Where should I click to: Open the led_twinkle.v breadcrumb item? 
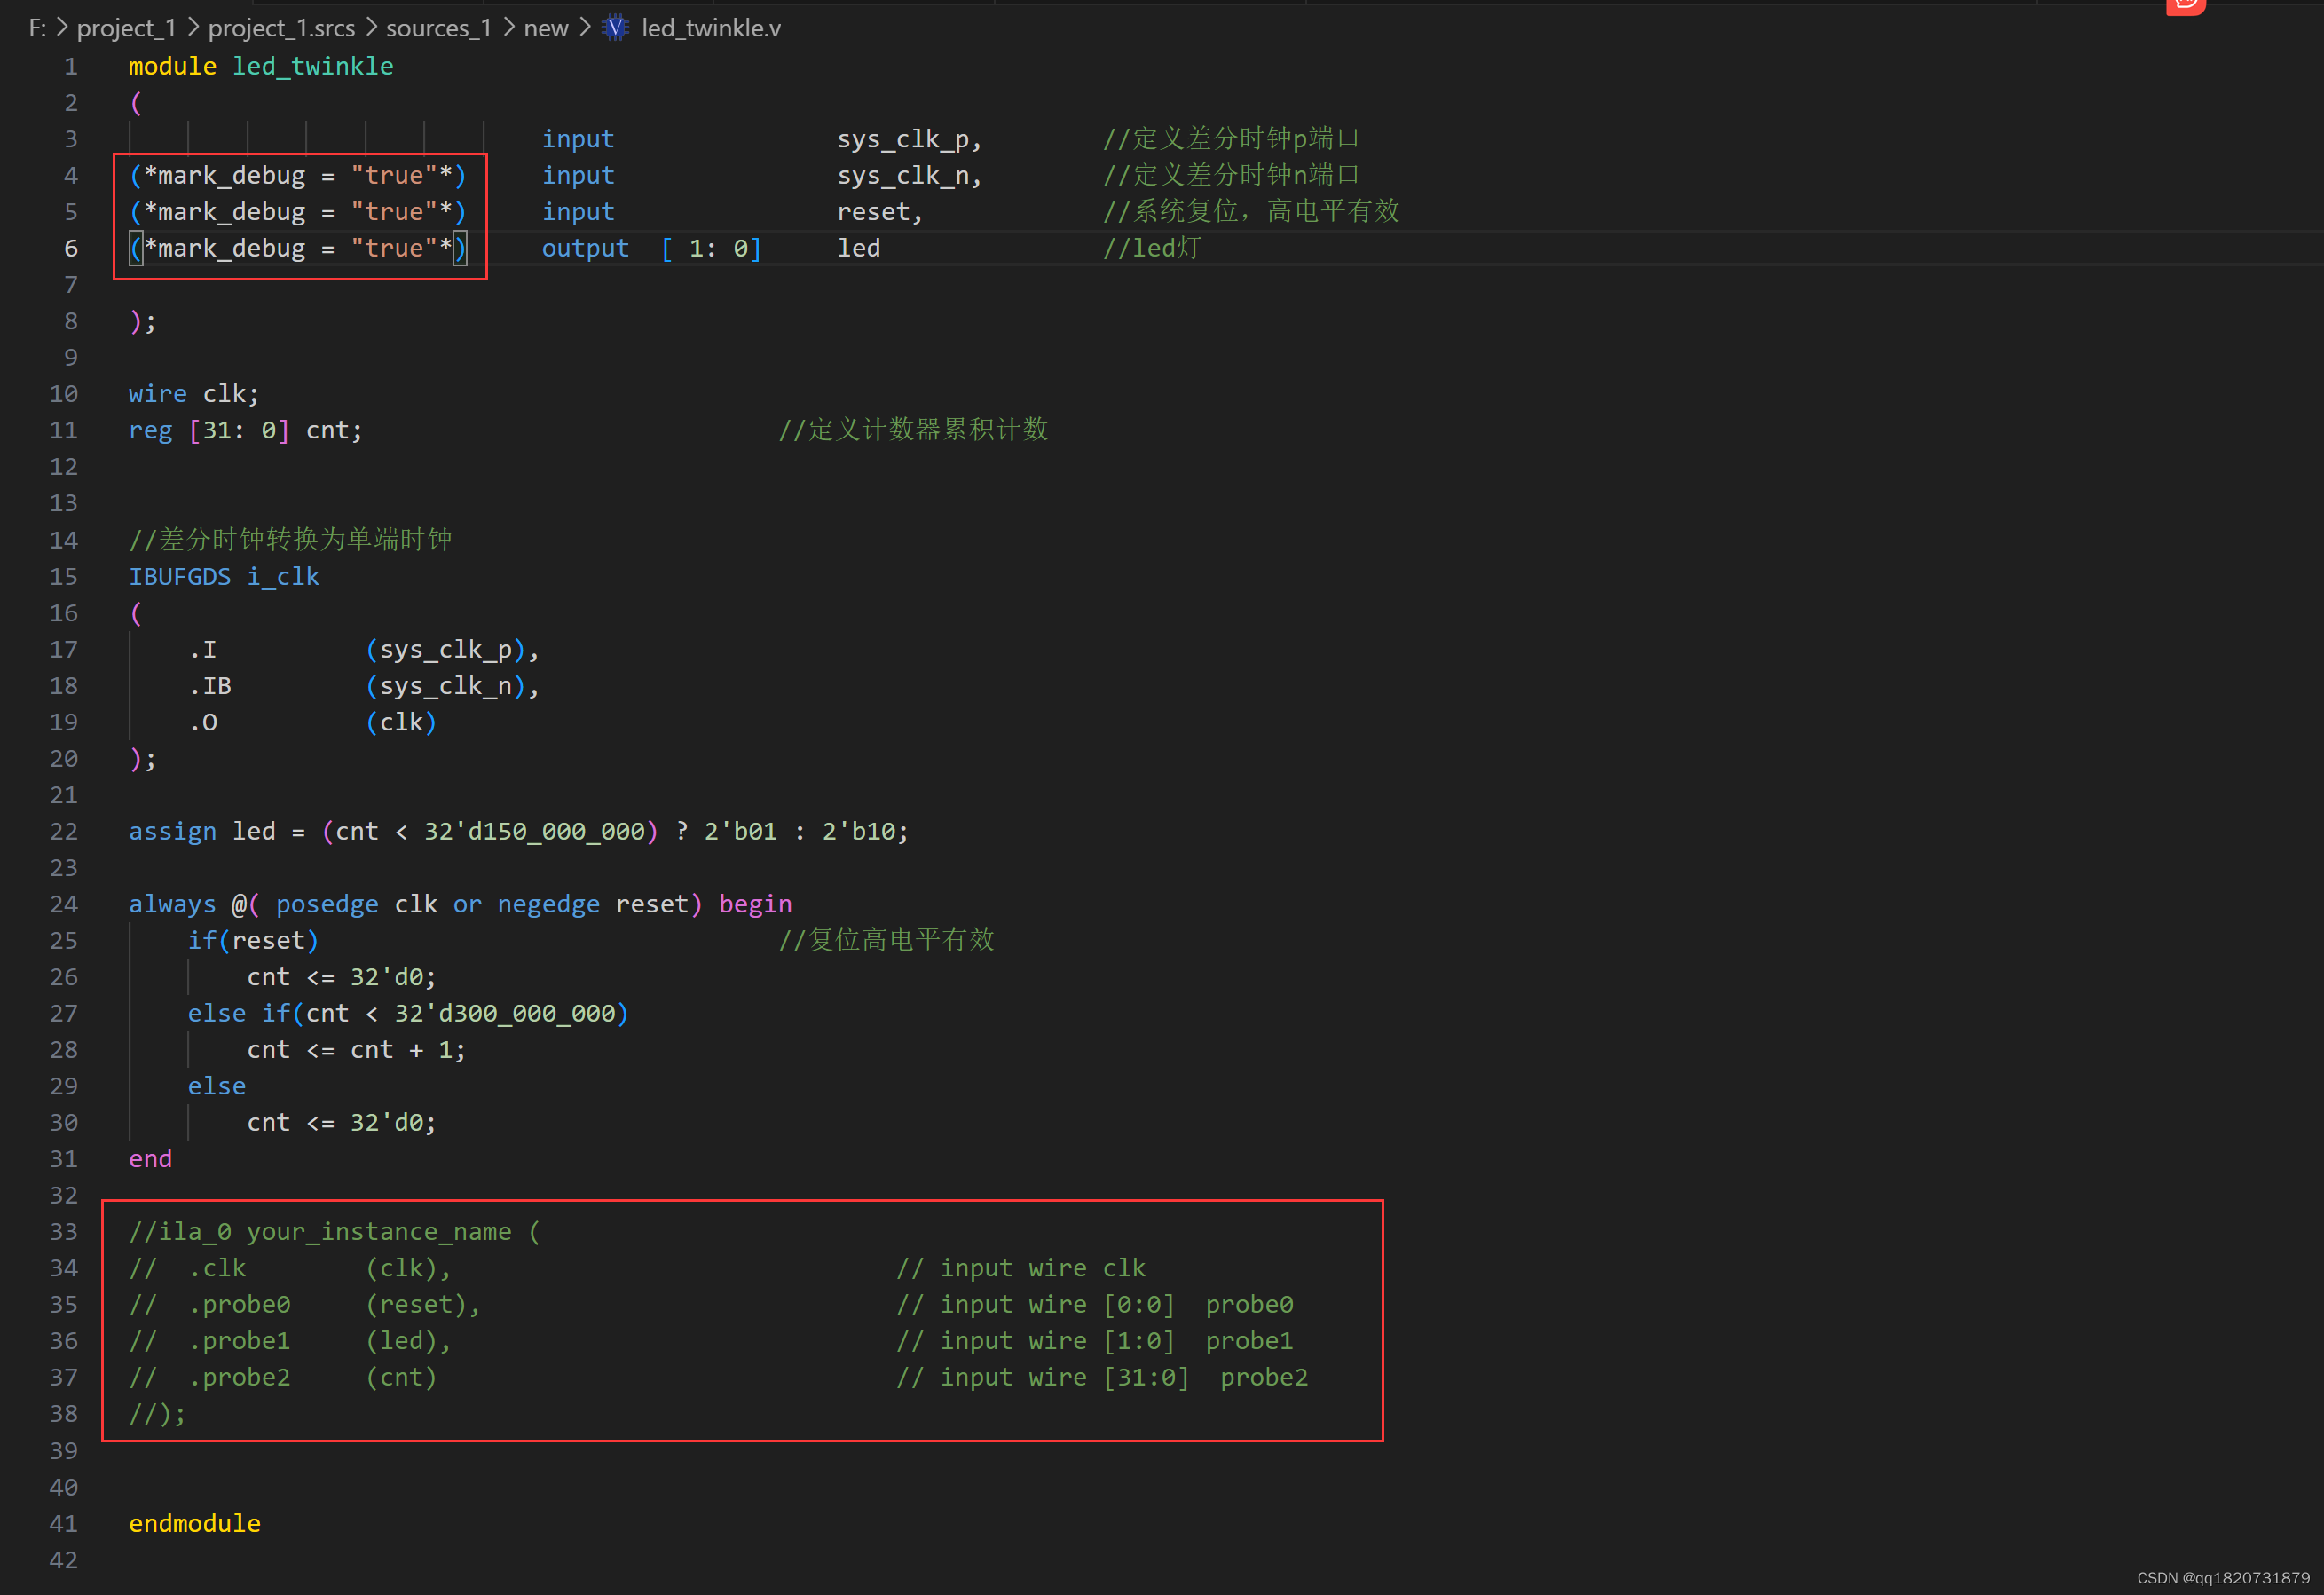coord(711,28)
